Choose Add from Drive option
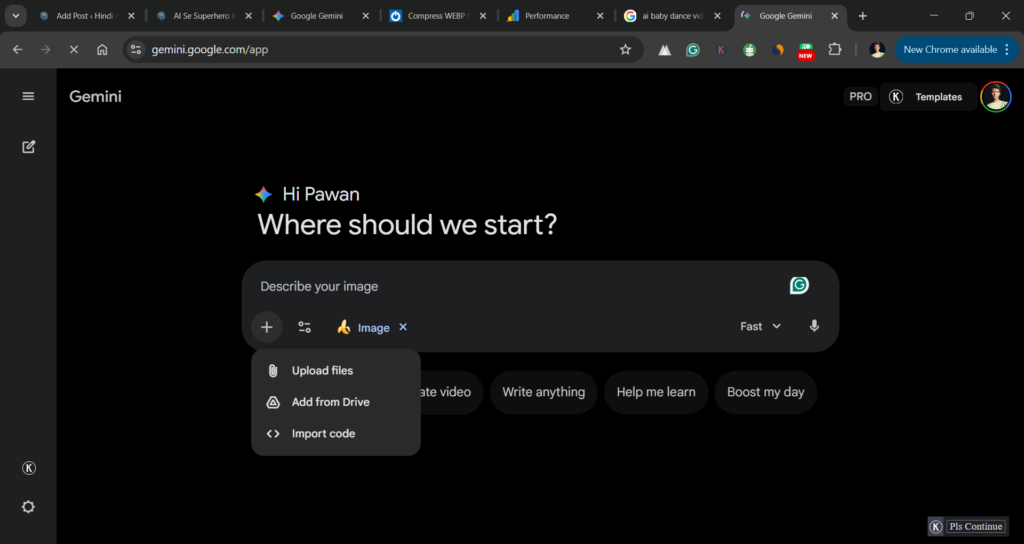The width and height of the screenshot is (1024, 544). (x=330, y=402)
